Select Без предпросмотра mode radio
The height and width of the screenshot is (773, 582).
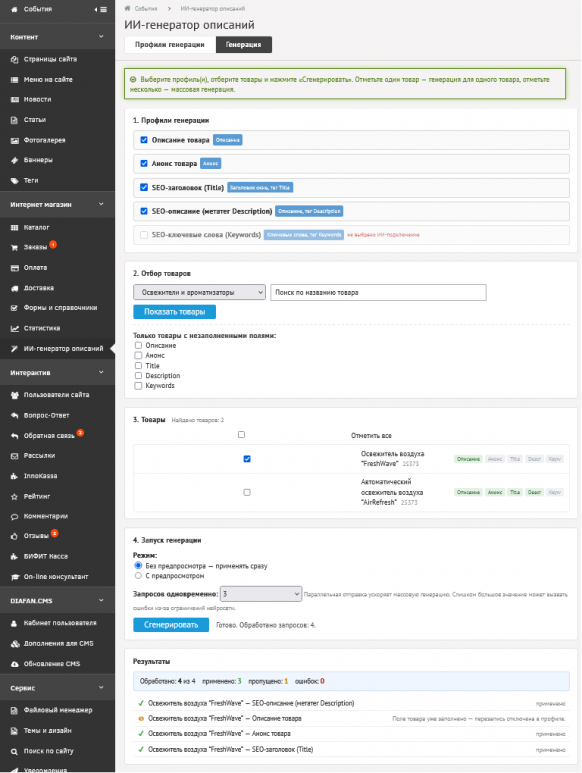click(x=138, y=566)
